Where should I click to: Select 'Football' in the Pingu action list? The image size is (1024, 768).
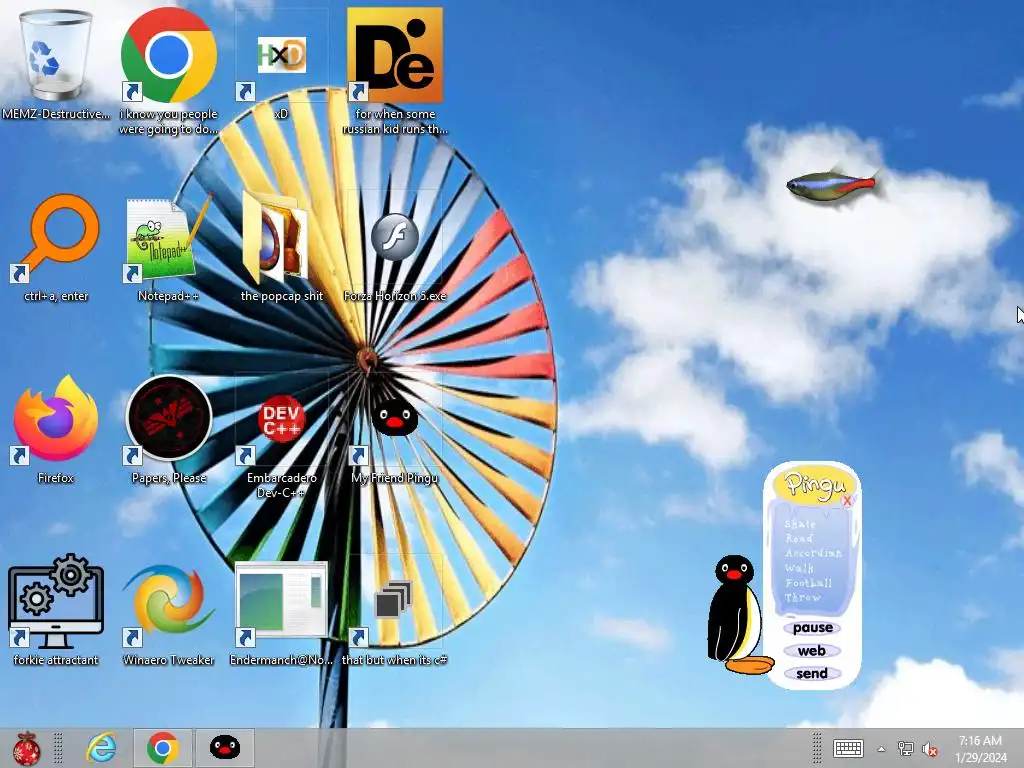(x=808, y=583)
